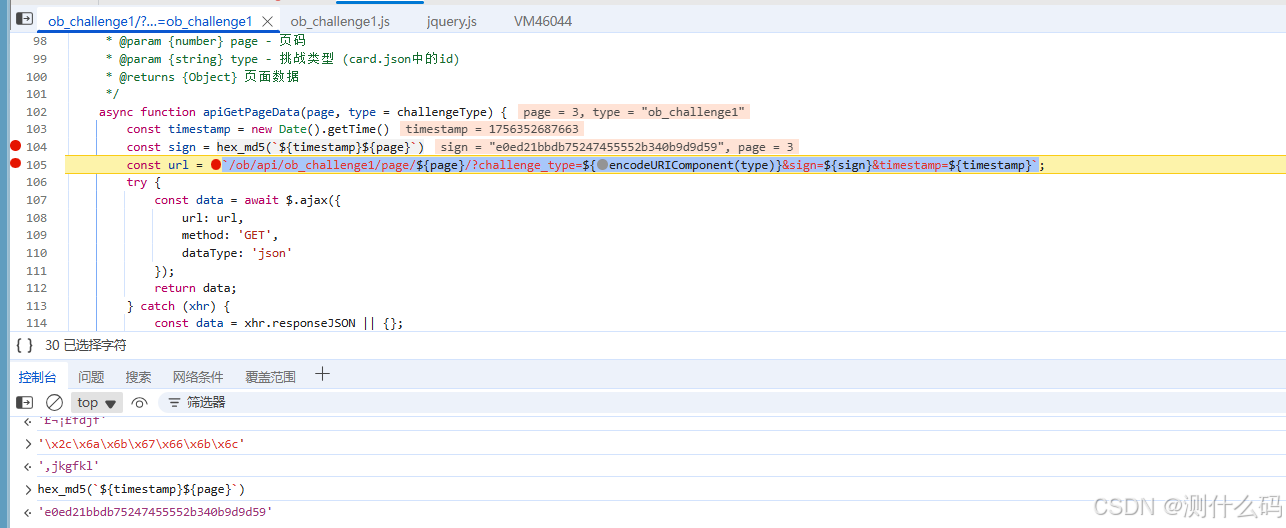Open live expression eye icon
Screen dimensions: 1286x528
[x=140, y=402]
